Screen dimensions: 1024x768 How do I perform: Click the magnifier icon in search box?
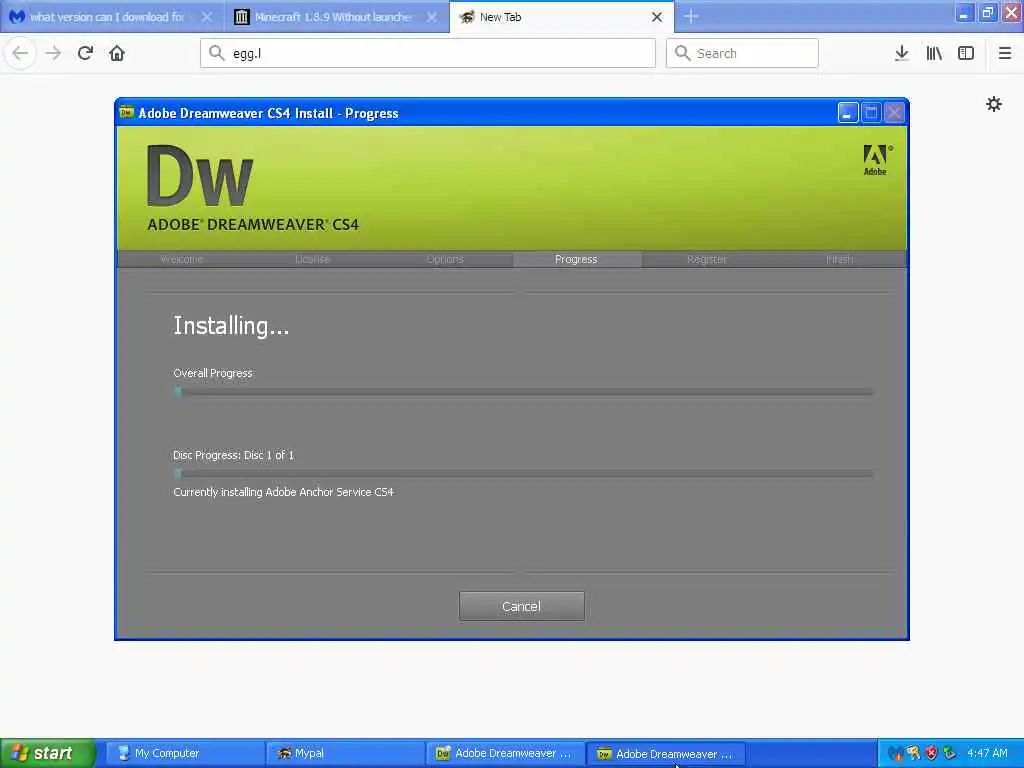(682, 53)
